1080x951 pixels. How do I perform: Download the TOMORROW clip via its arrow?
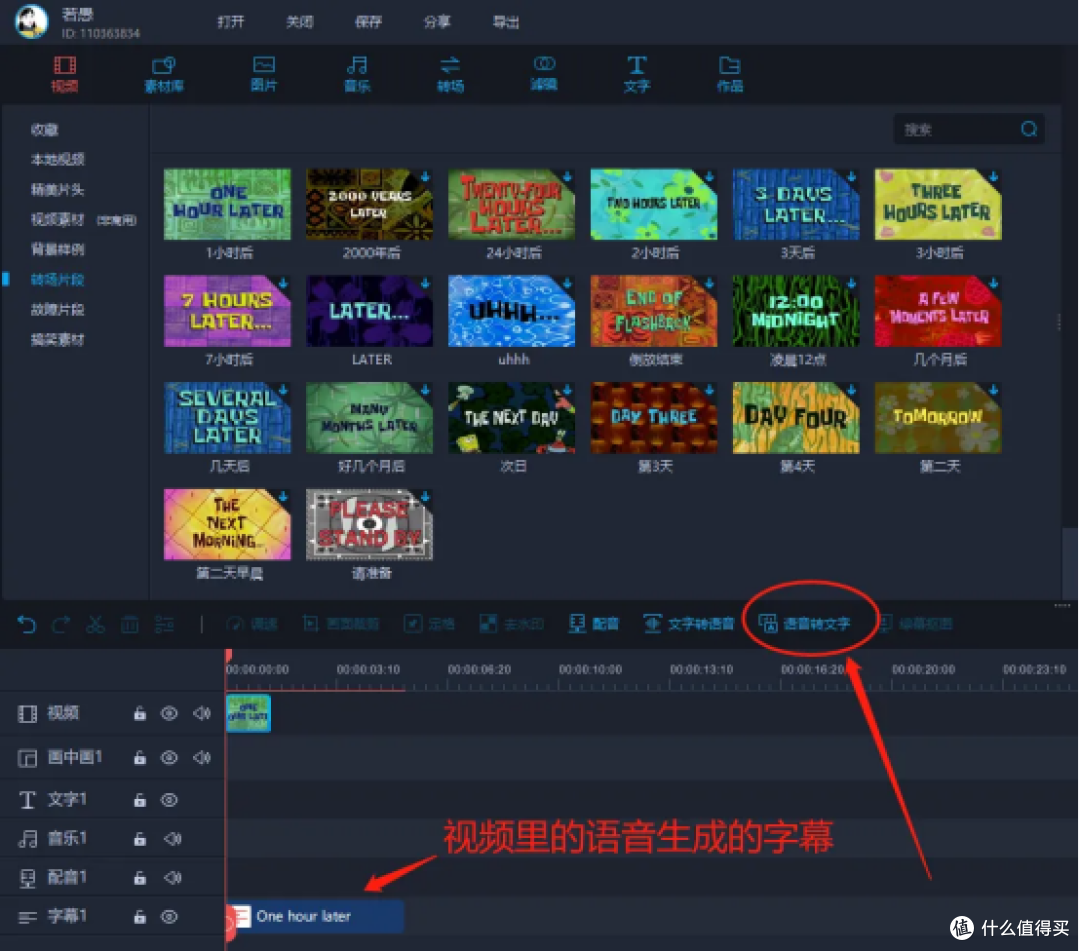point(993,390)
